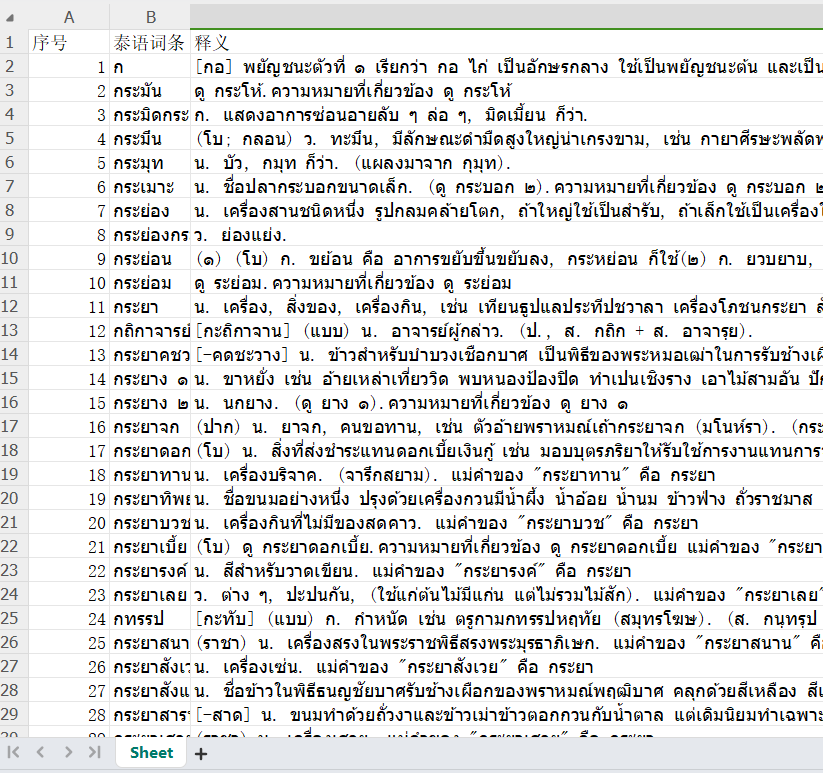Viewport: 823px width, 773px height.
Task: Select definition starting ดู กระโห้
Action: pos(507,90)
